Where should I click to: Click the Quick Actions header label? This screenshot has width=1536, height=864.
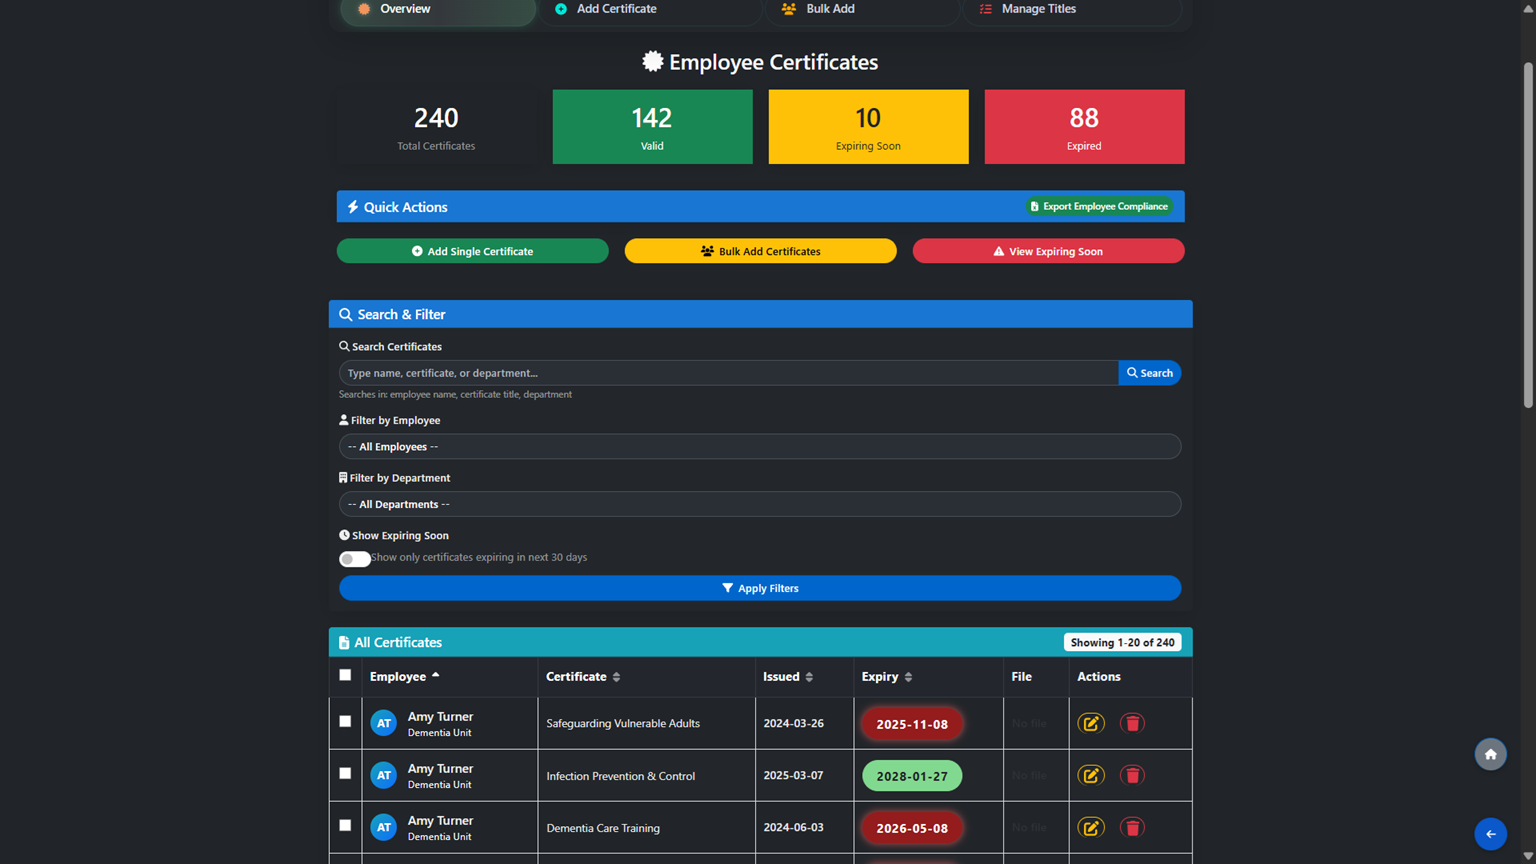397,207
